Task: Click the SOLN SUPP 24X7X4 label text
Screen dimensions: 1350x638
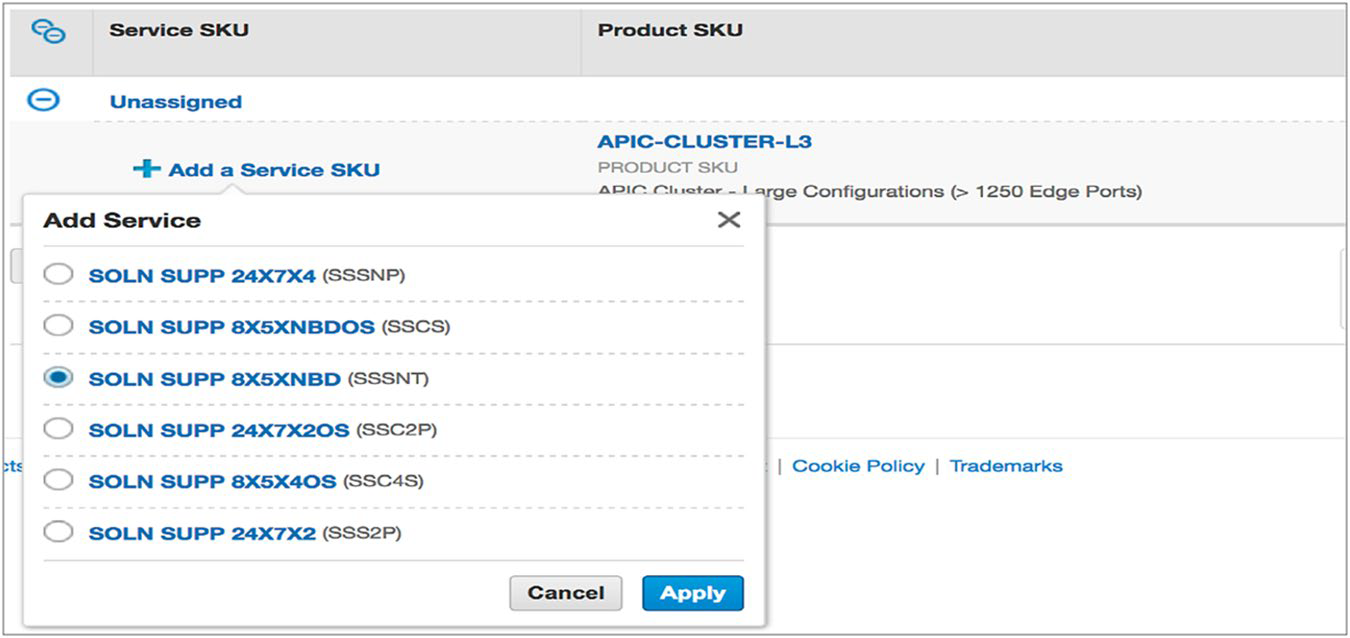Action: click(x=202, y=275)
